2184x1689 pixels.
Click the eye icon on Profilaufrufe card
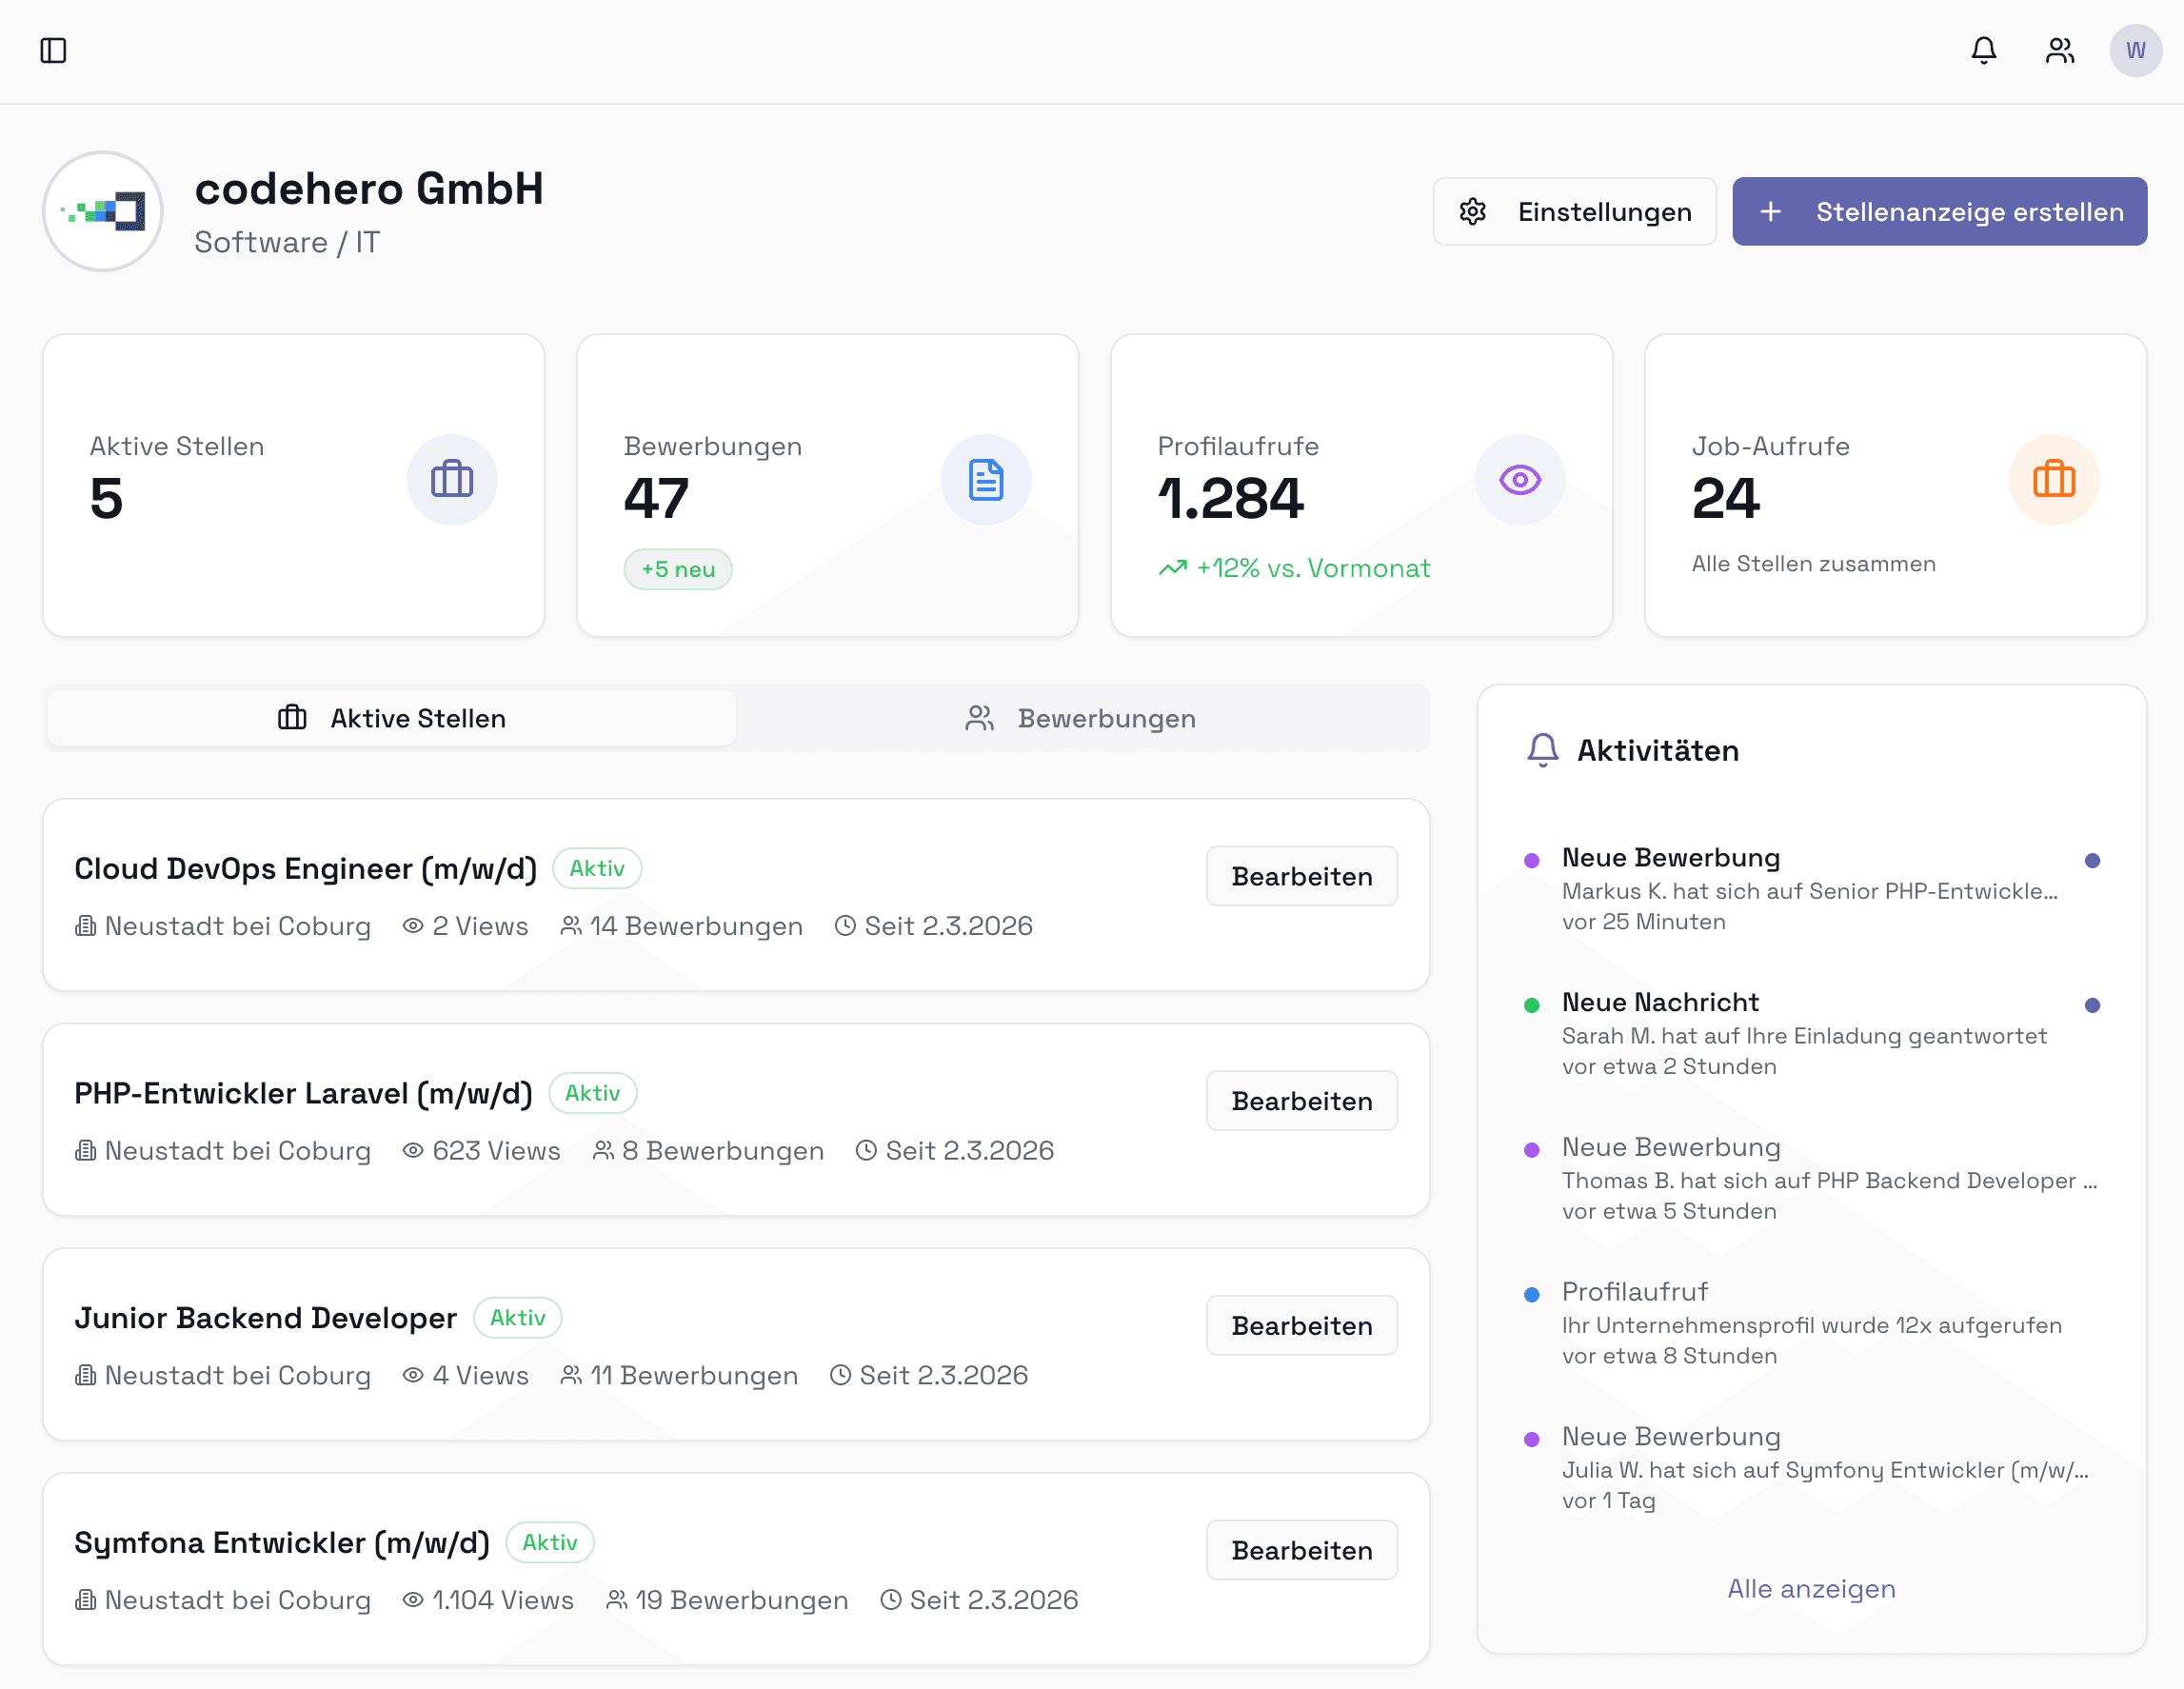tap(1520, 480)
